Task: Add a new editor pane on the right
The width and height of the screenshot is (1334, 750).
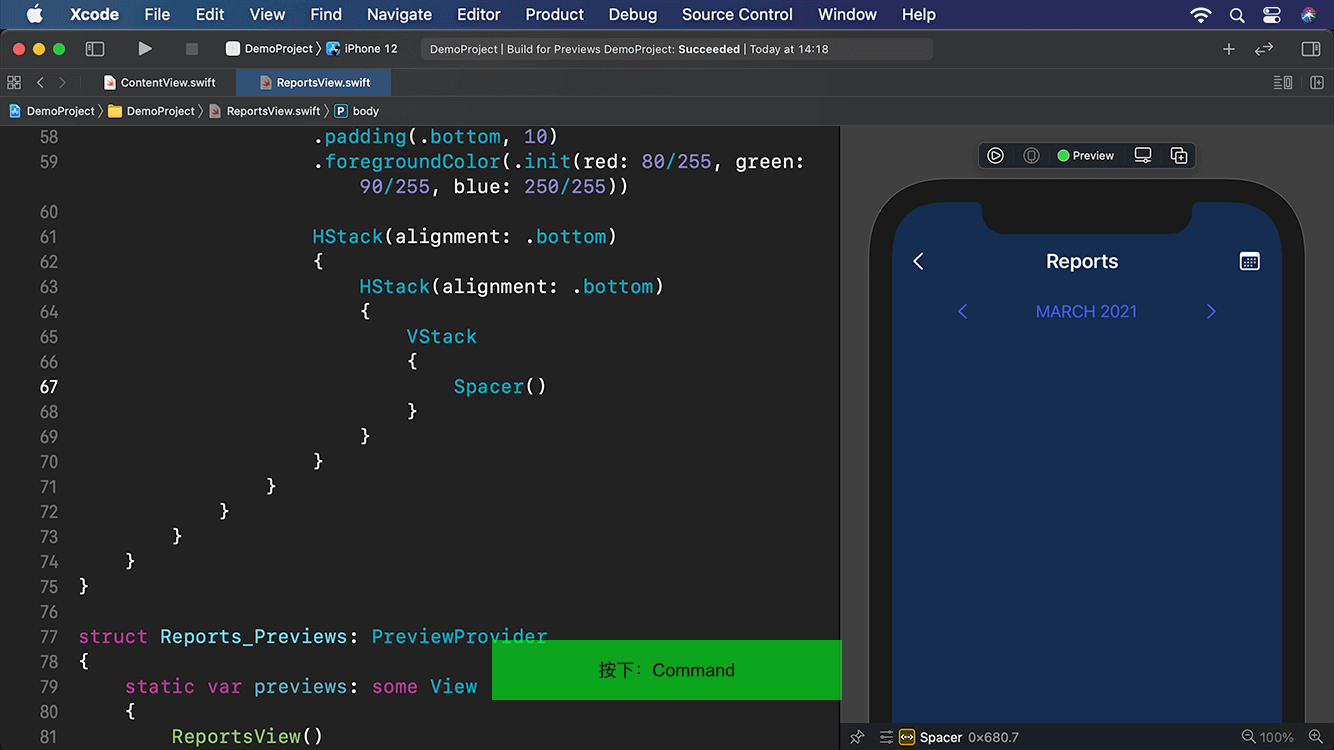Action: pos(1317,82)
